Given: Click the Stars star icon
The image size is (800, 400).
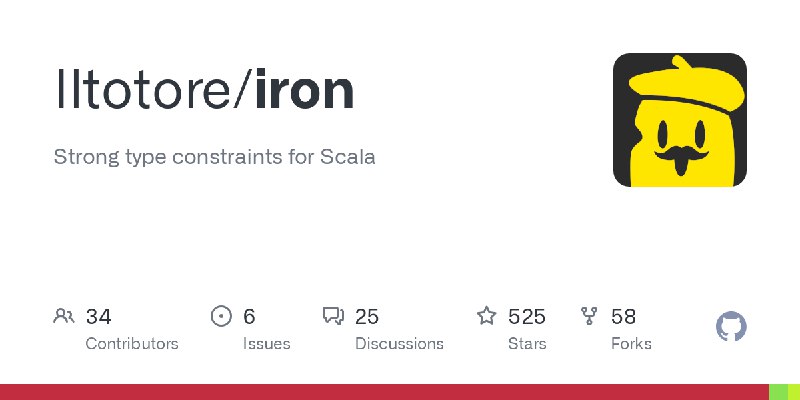Looking at the screenshot, I should point(486,316).
